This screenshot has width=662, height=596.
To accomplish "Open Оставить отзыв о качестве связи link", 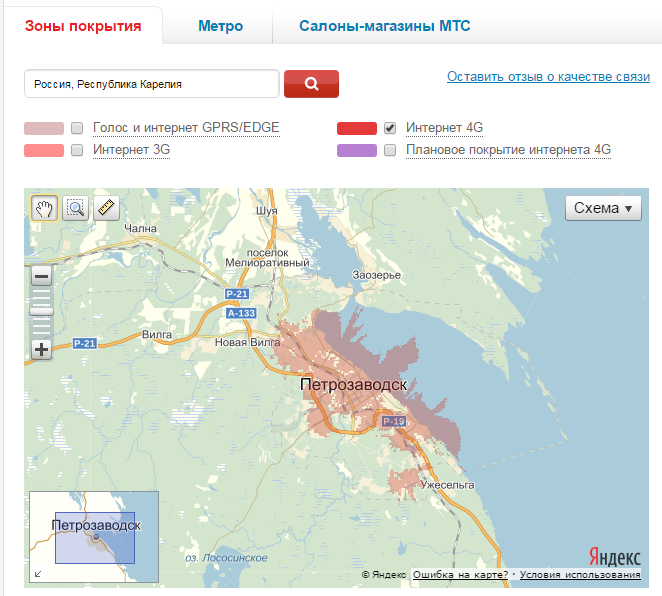I will click(x=548, y=77).
